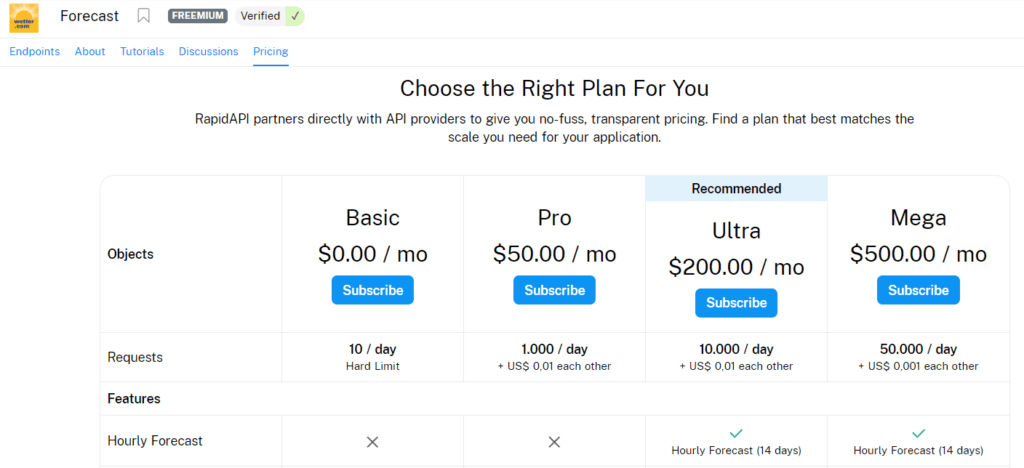Open the Tutorials tab
The height and width of the screenshot is (468, 1024).
point(142,52)
